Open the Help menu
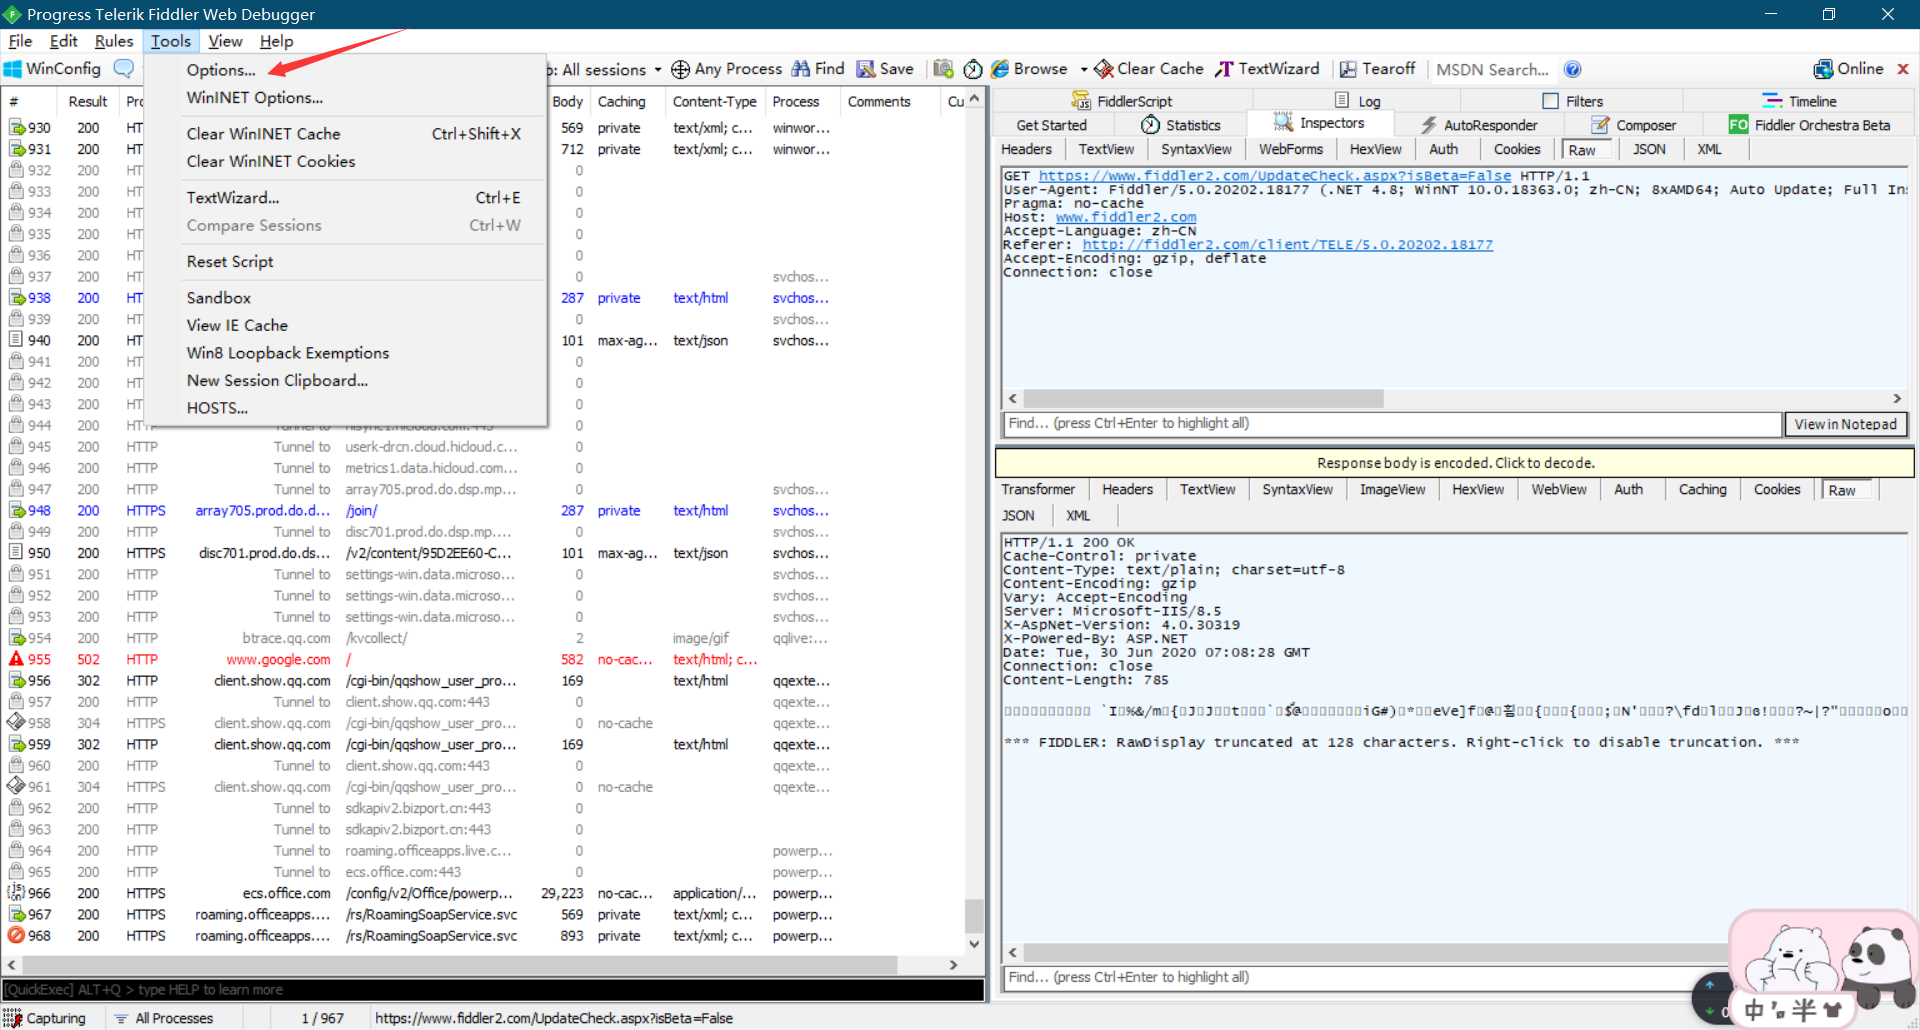The image size is (1920, 1030). 276,41
